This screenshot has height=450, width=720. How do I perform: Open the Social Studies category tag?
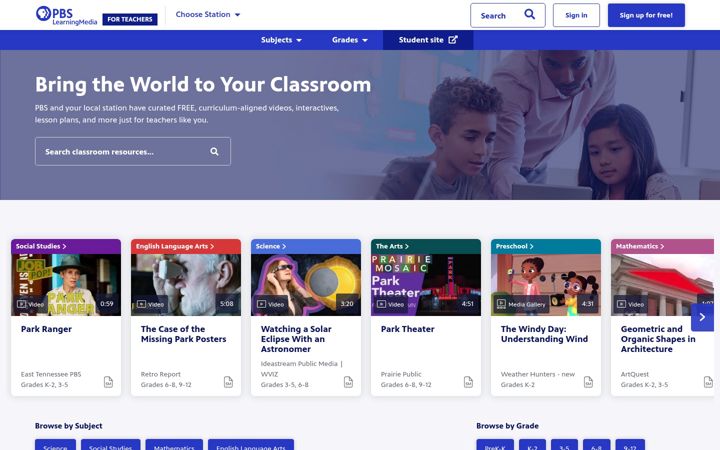[41, 246]
